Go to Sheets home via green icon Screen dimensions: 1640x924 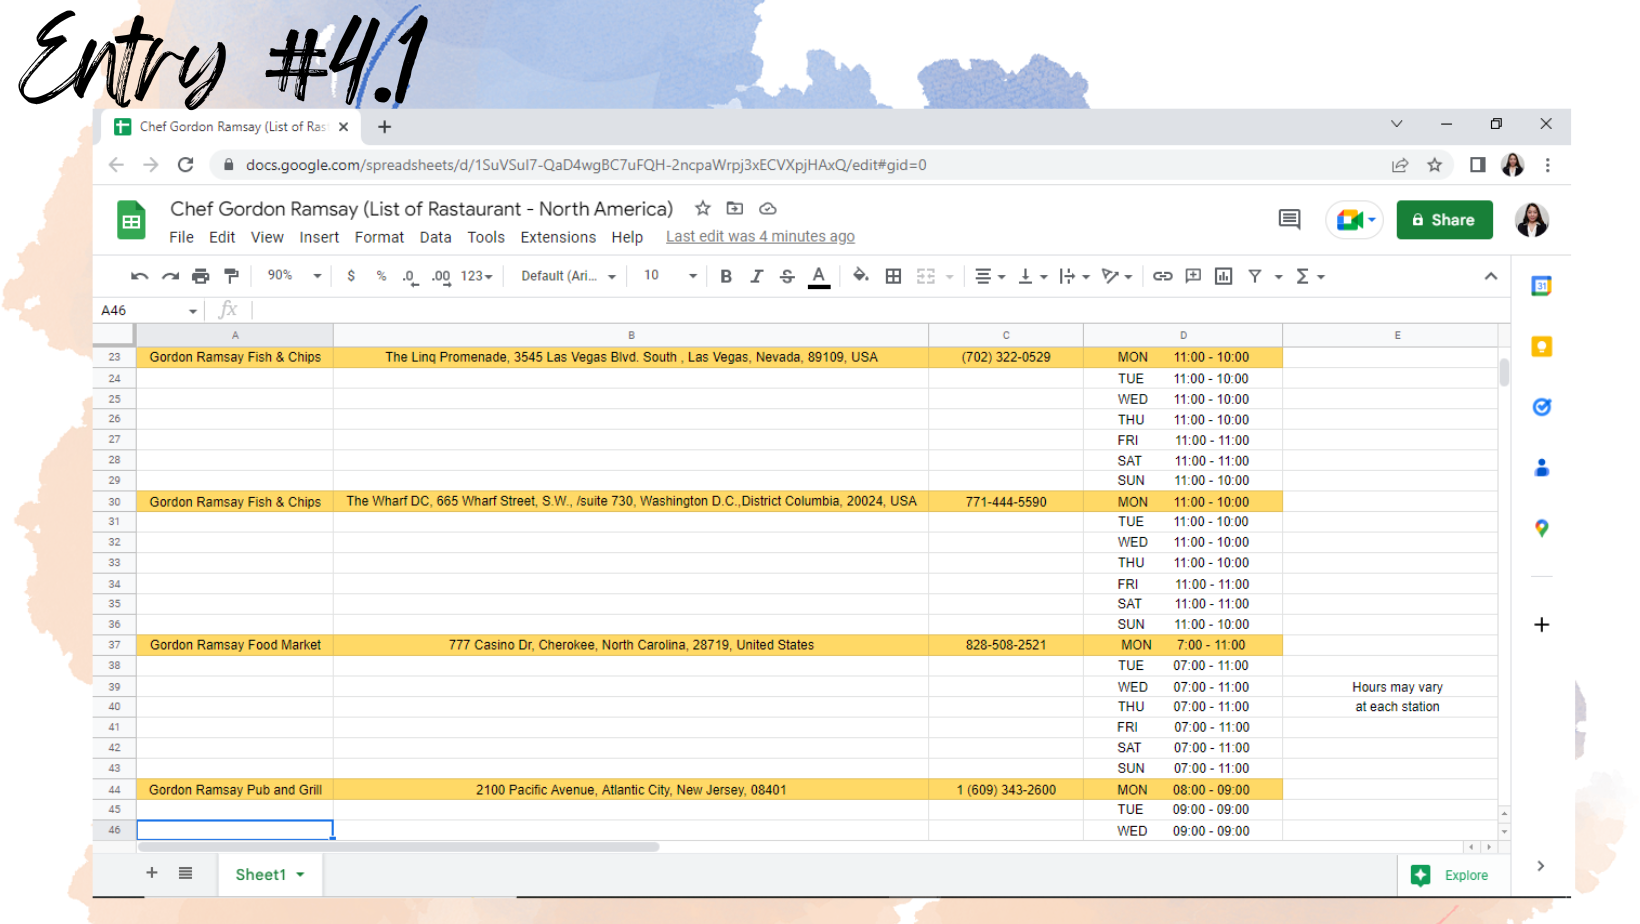point(131,221)
